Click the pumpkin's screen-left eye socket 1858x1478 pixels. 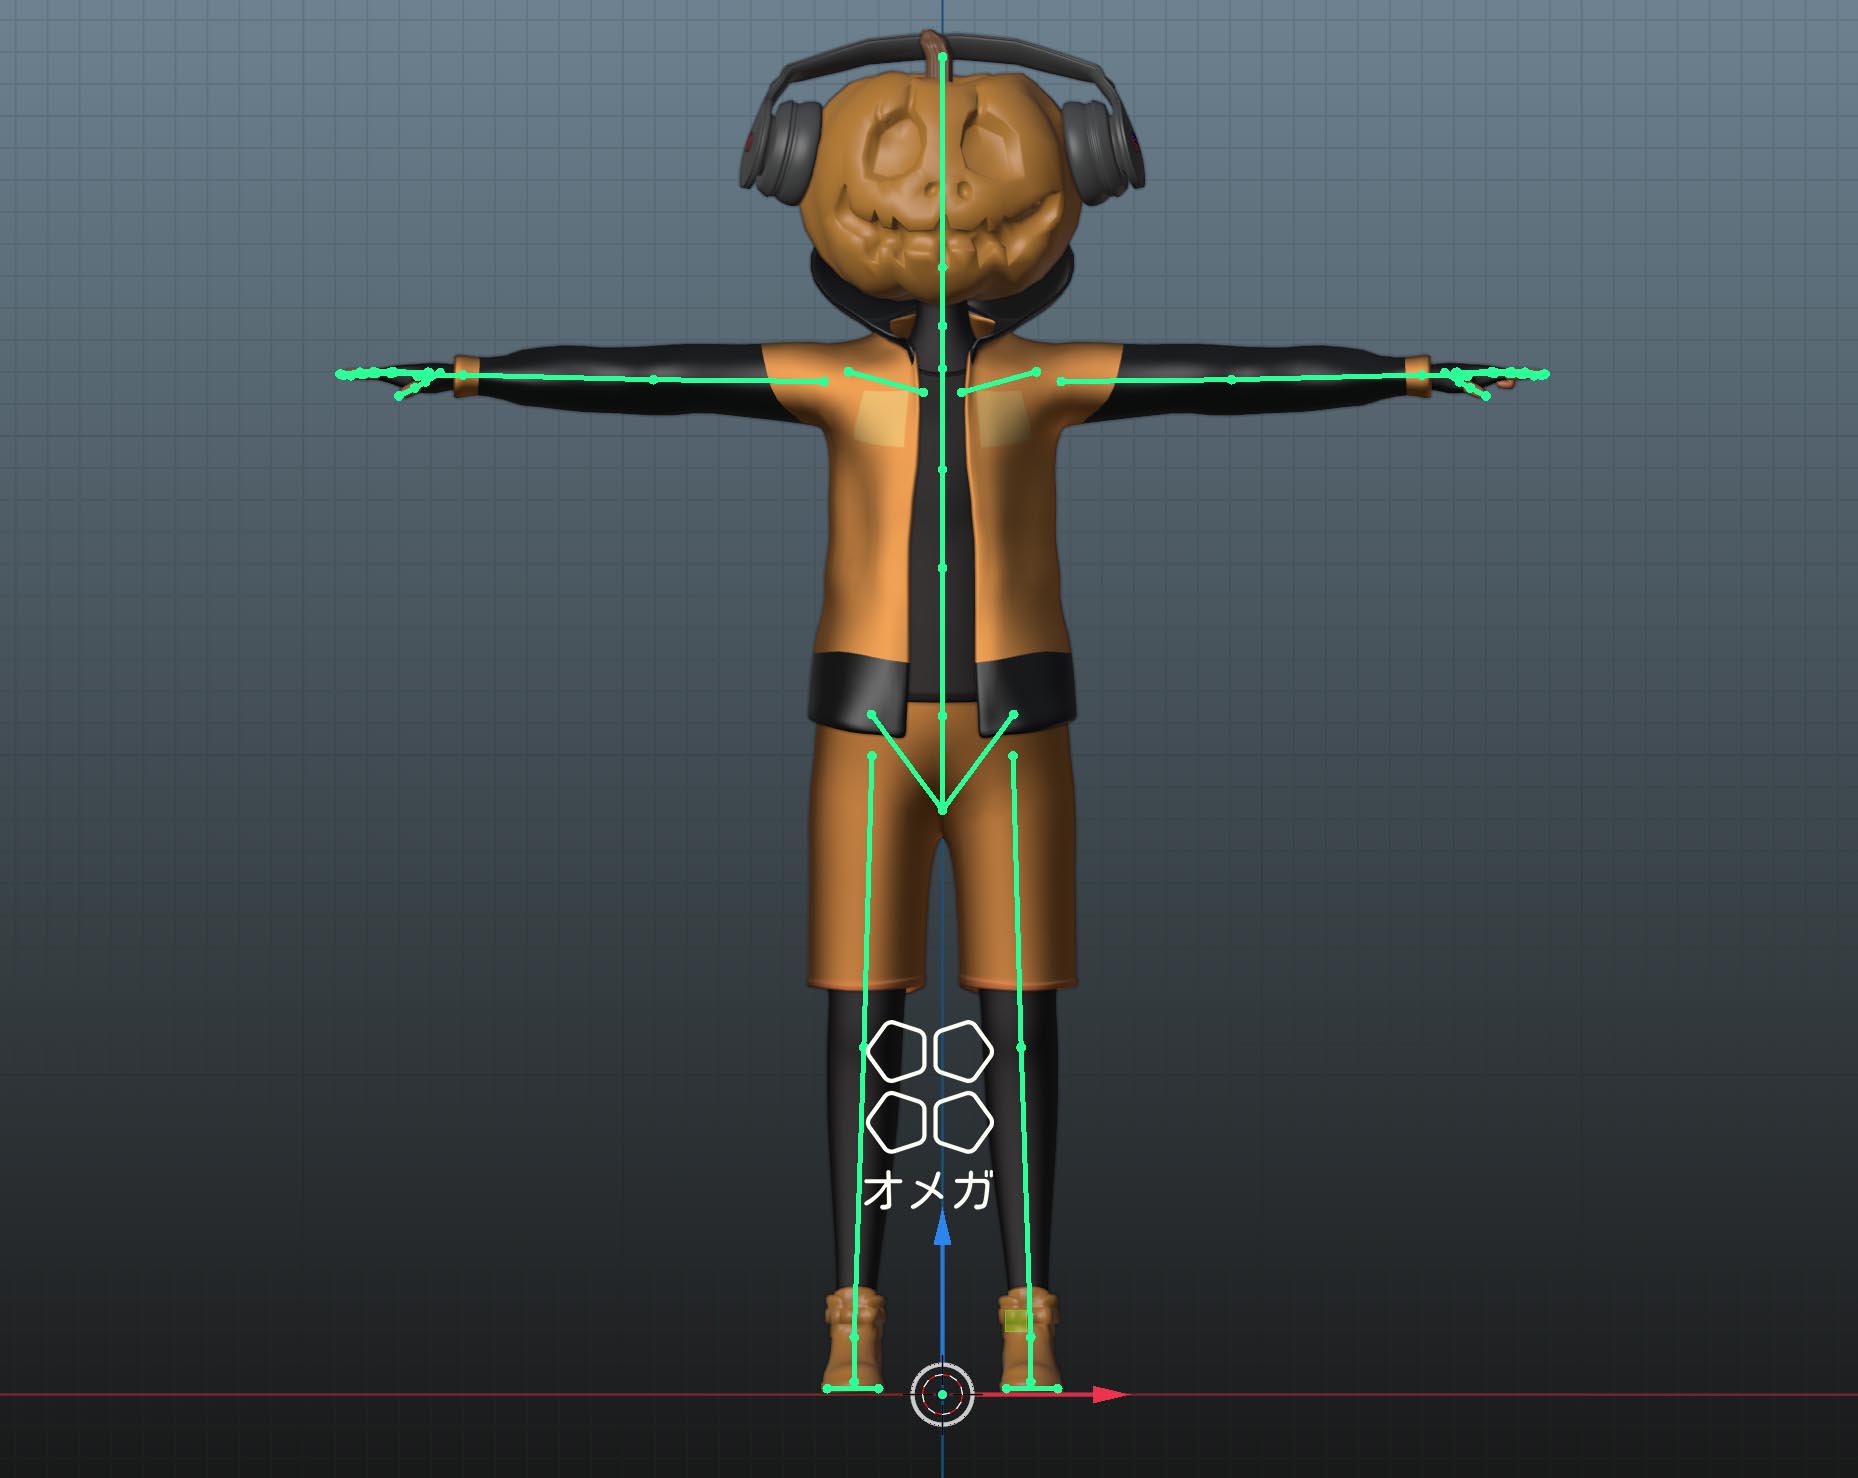tap(897, 145)
